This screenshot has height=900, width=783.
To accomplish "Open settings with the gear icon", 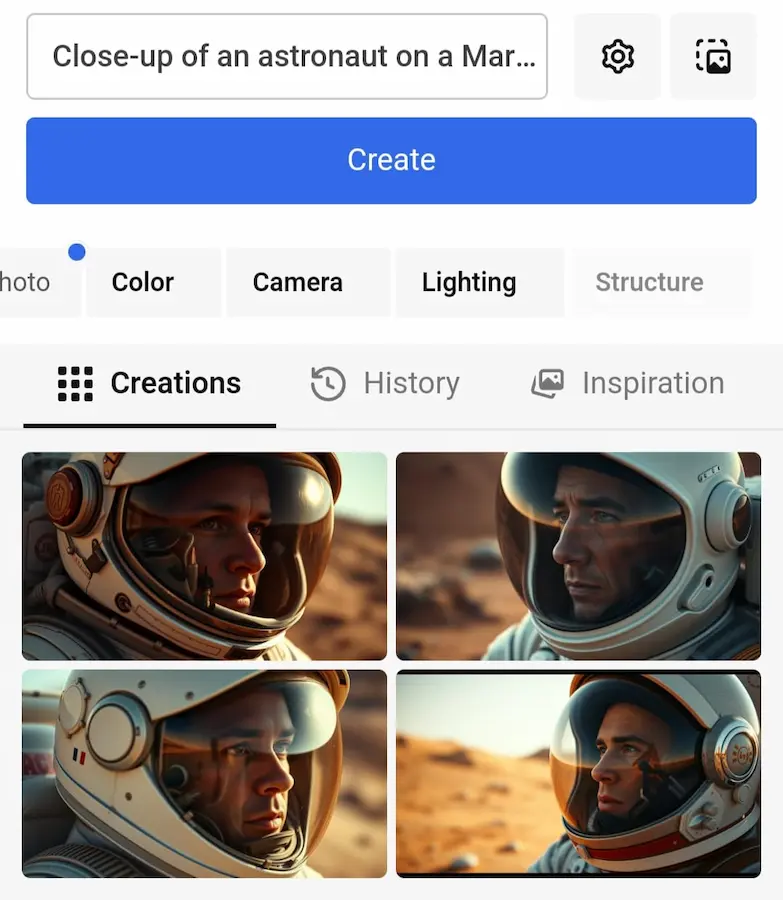I will (x=617, y=56).
